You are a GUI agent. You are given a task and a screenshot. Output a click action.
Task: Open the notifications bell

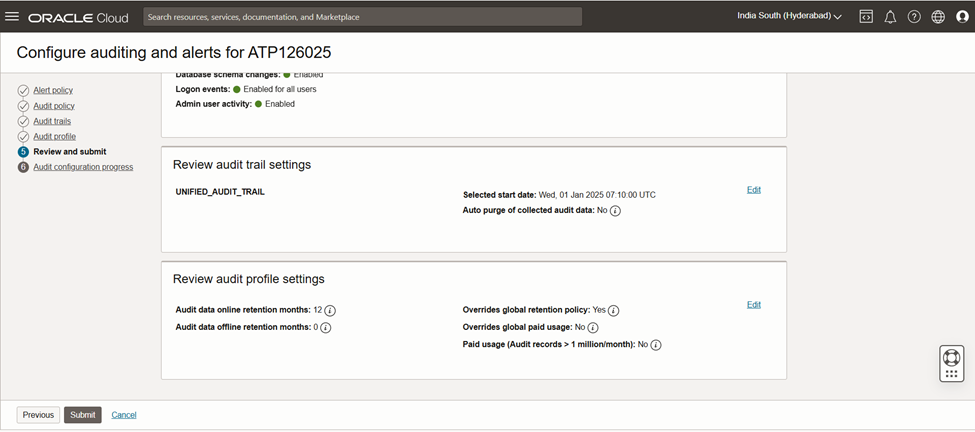coord(890,17)
